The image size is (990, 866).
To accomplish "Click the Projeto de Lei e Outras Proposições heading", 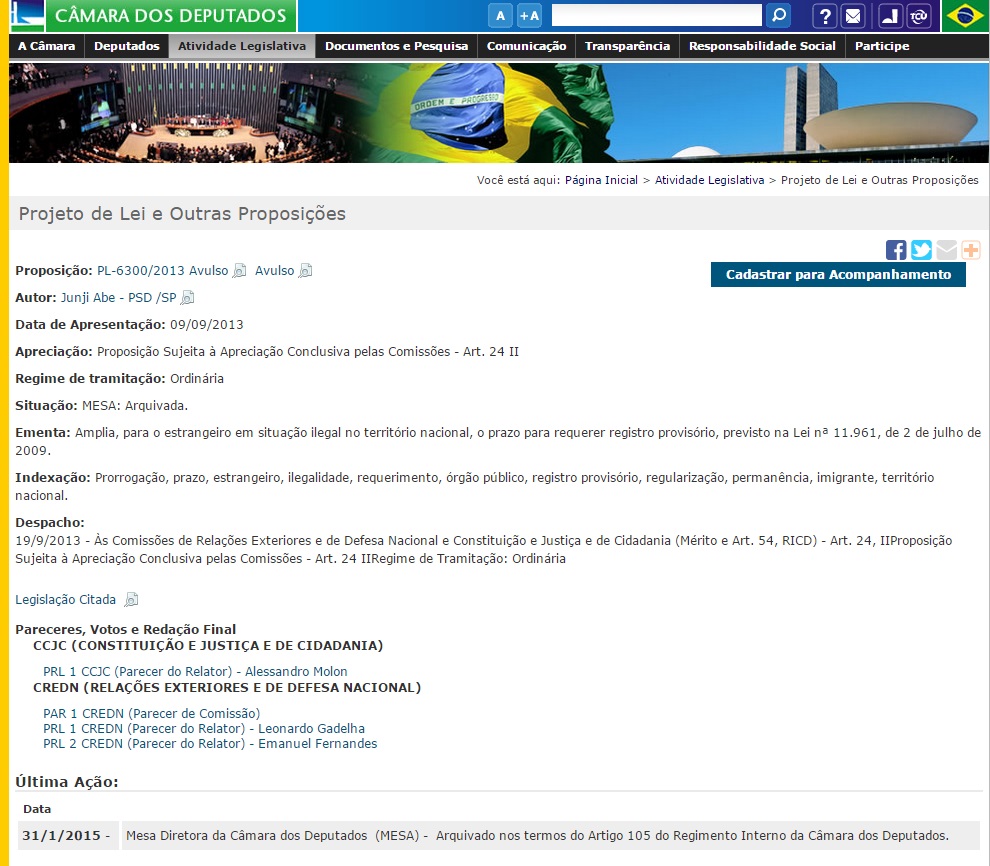I will [182, 213].
